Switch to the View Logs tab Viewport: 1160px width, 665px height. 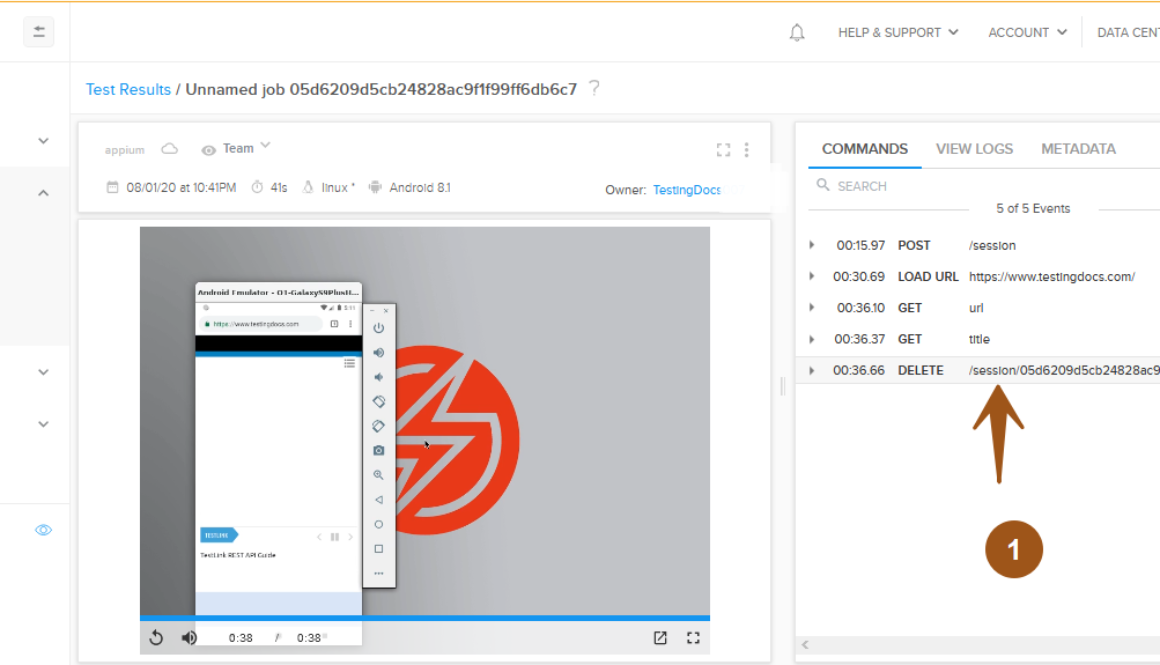[974, 149]
